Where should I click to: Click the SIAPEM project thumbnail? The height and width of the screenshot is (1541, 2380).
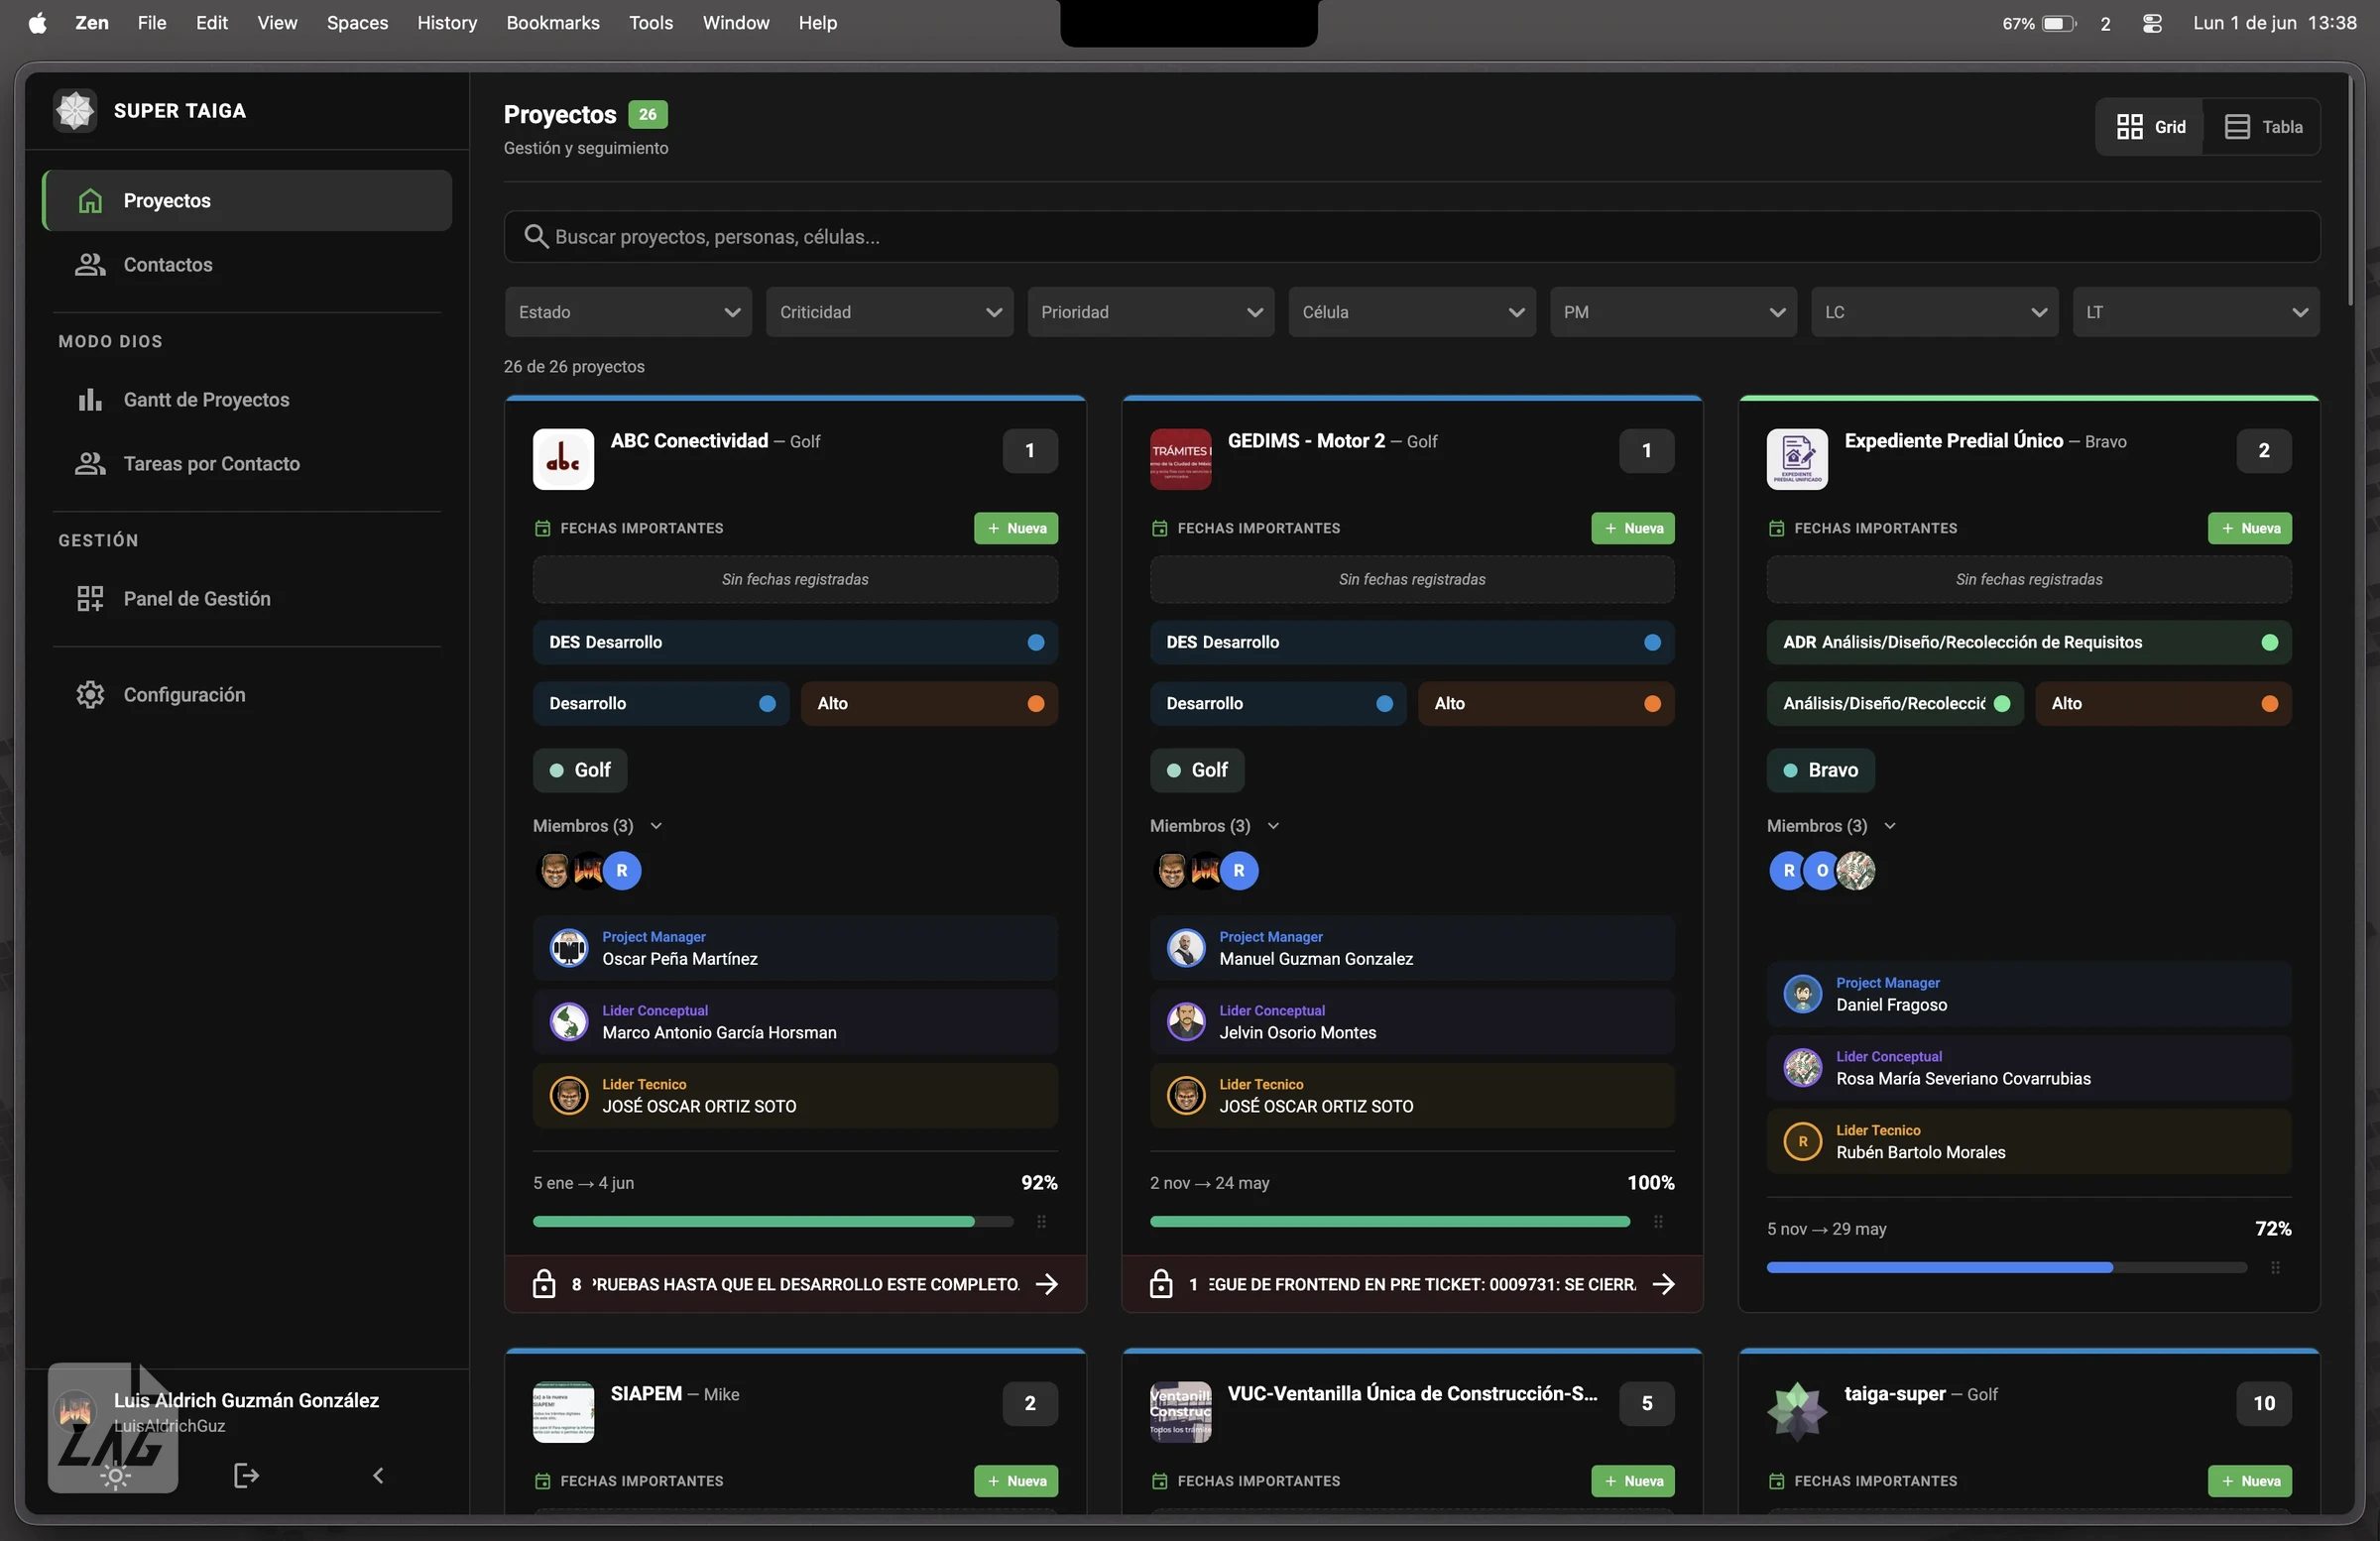click(x=563, y=1412)
